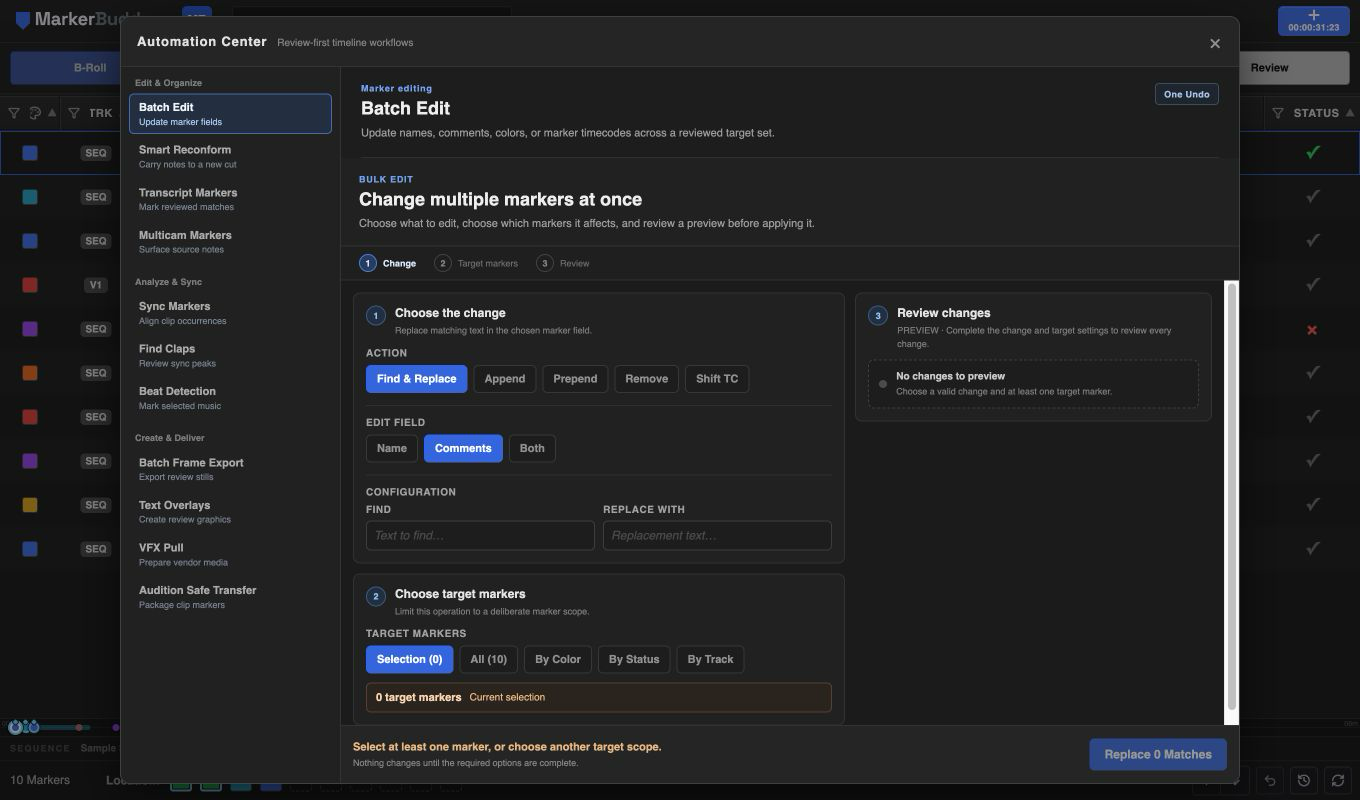
Task: Click the undo icon in bottom bar
Action: point(1270,780)
